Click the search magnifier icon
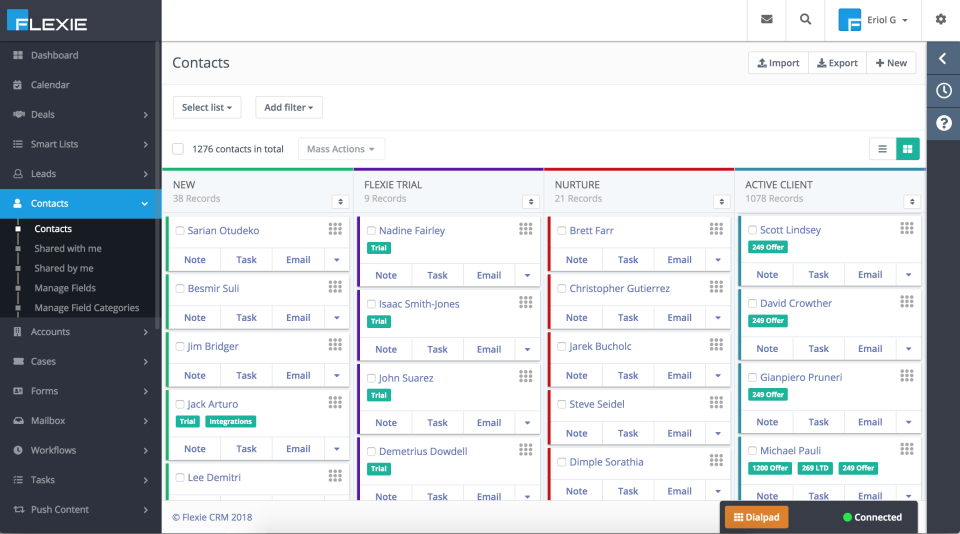The height and width of the screenshot is (534, 960). (806, 20)
